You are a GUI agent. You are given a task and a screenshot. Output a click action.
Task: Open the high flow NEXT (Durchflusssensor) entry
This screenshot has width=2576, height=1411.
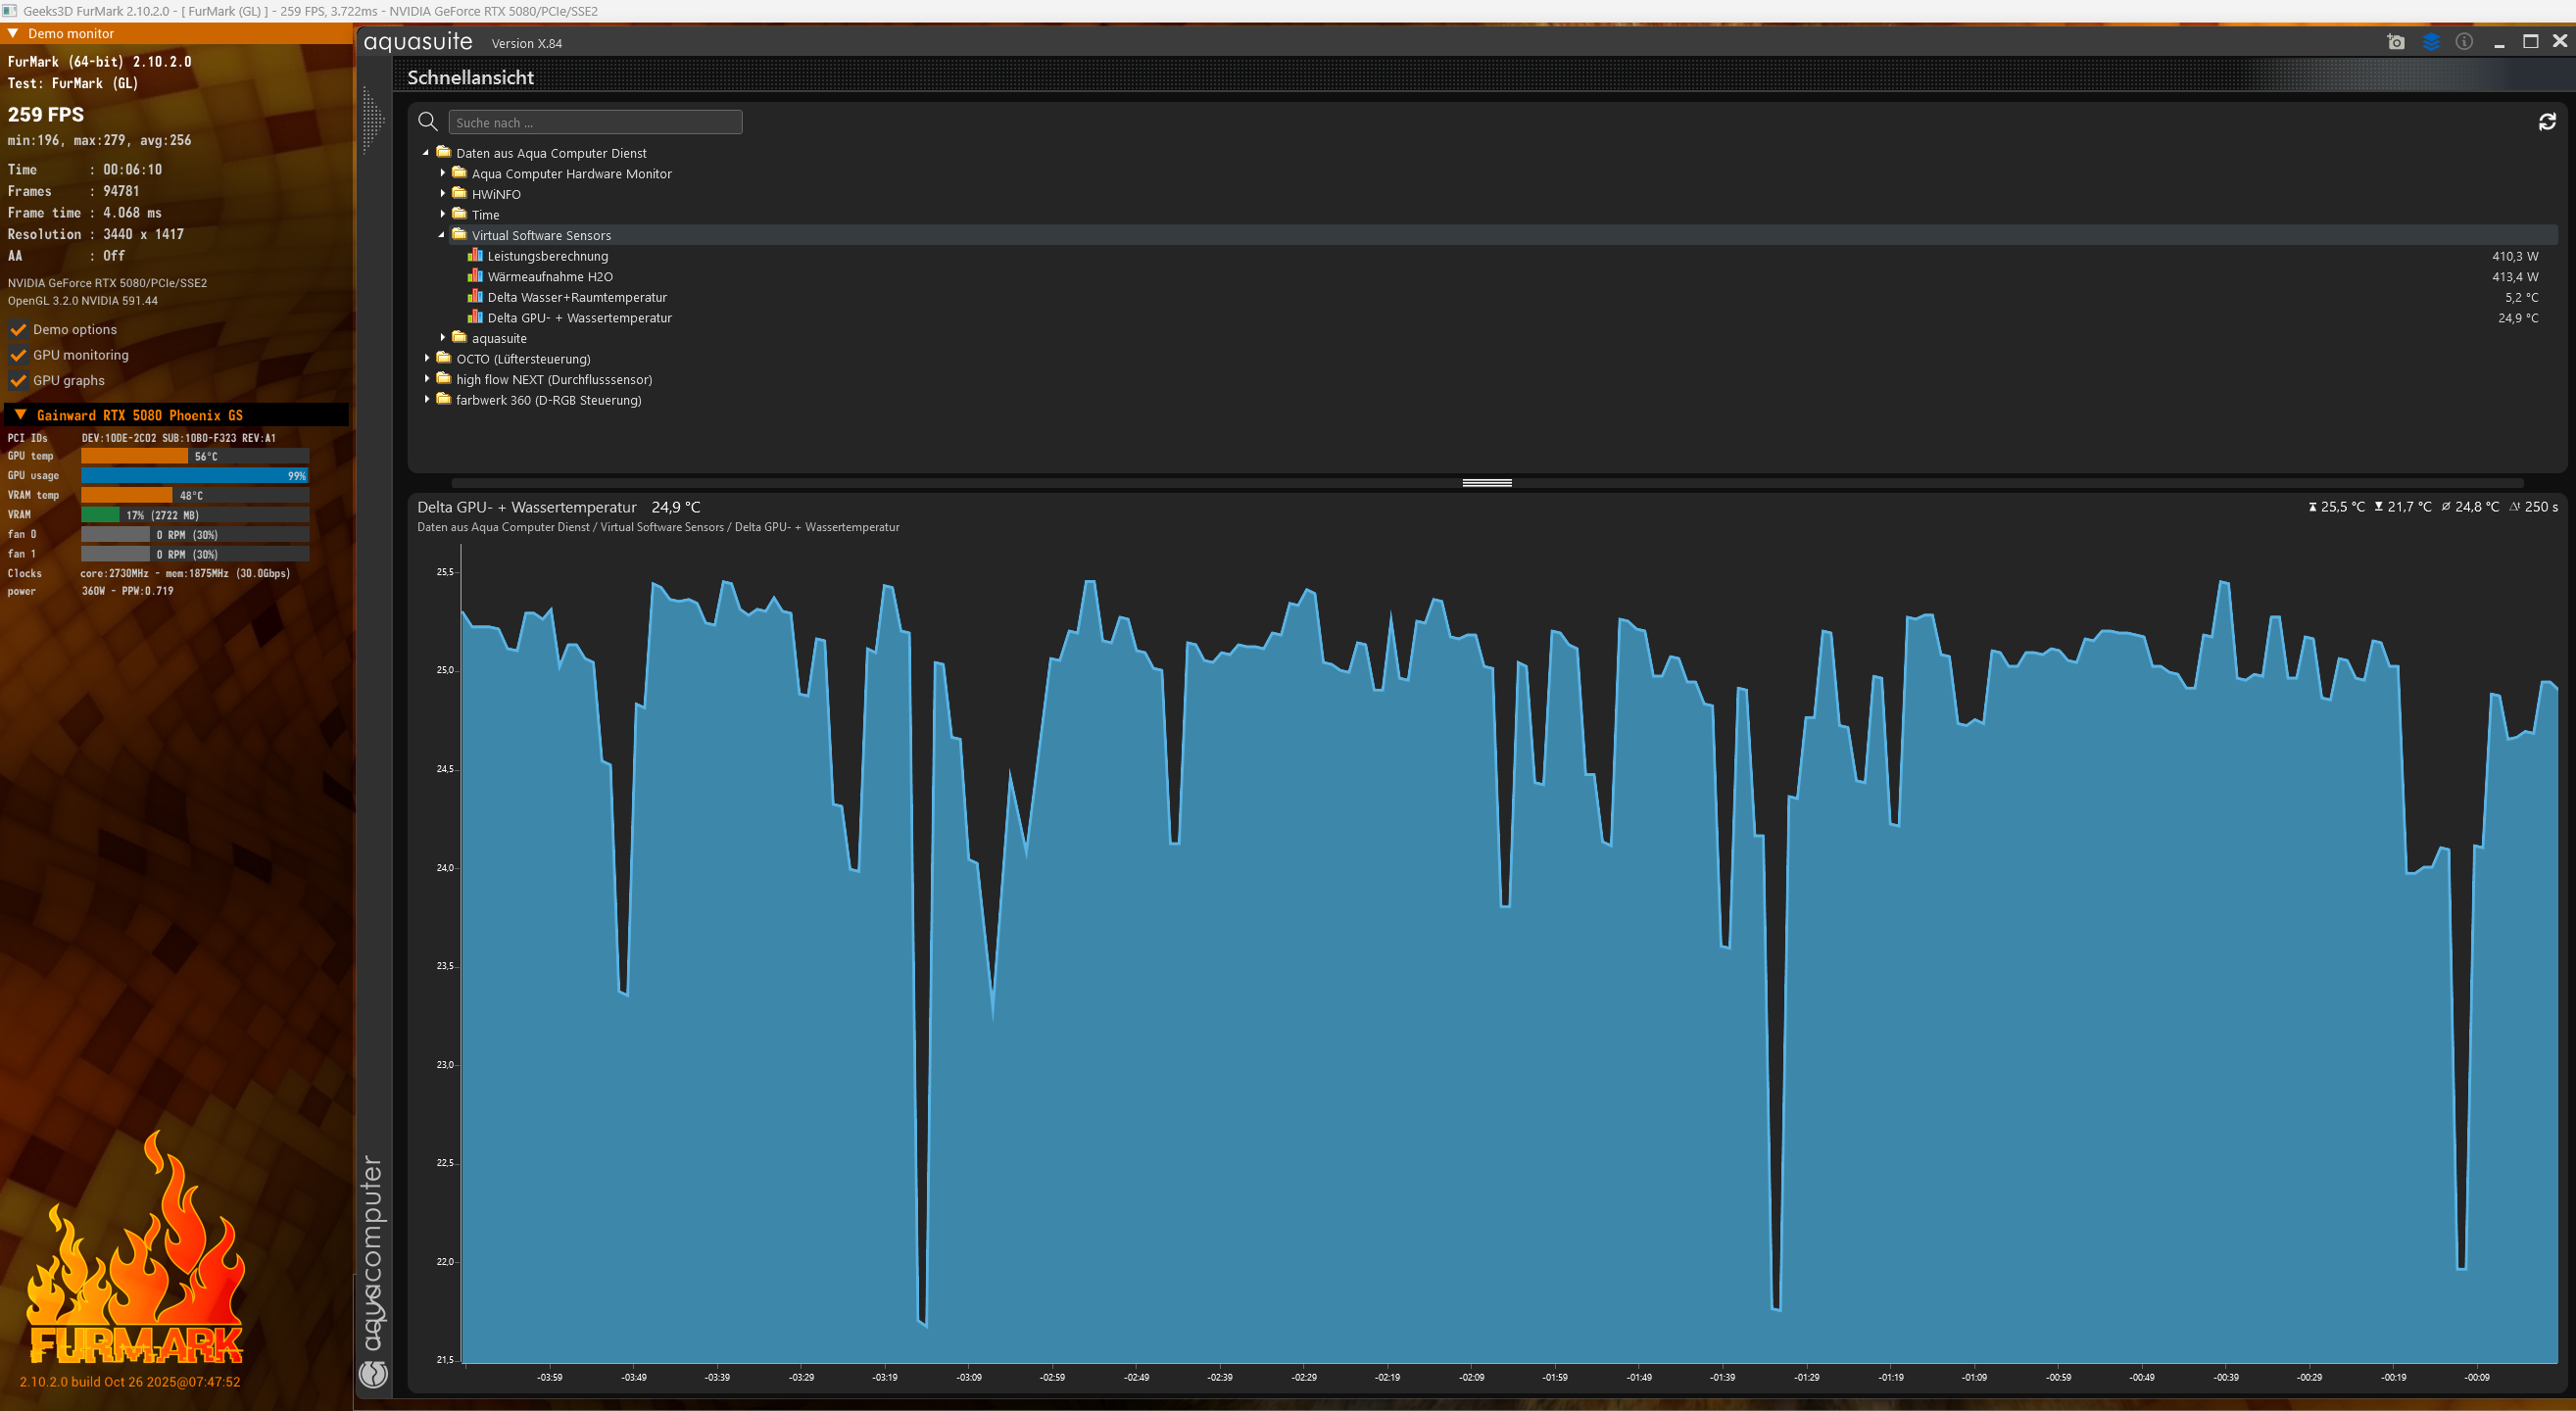(554, 379)
